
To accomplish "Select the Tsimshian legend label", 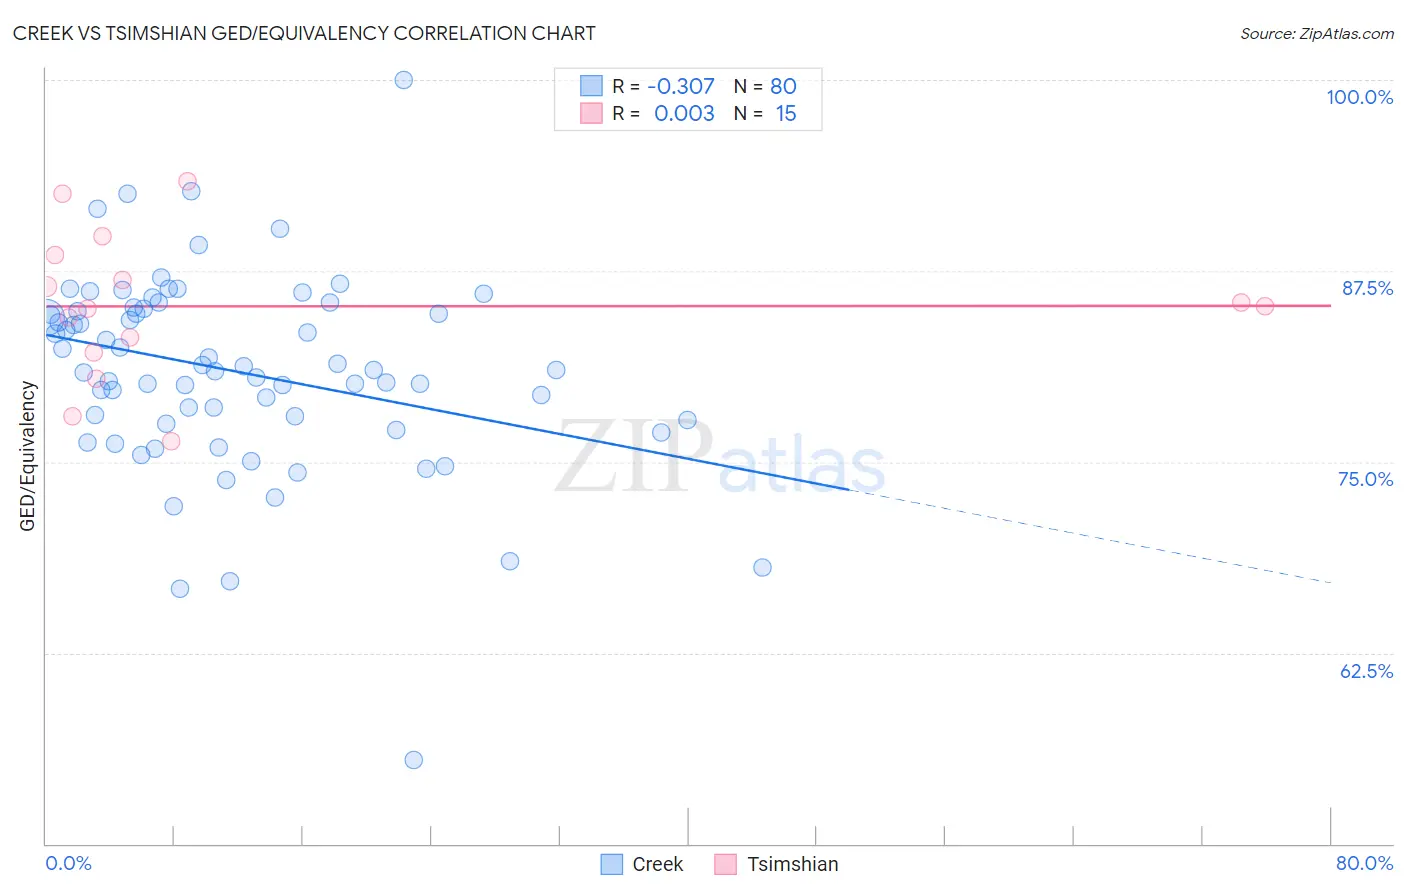I will pos(793,864).
